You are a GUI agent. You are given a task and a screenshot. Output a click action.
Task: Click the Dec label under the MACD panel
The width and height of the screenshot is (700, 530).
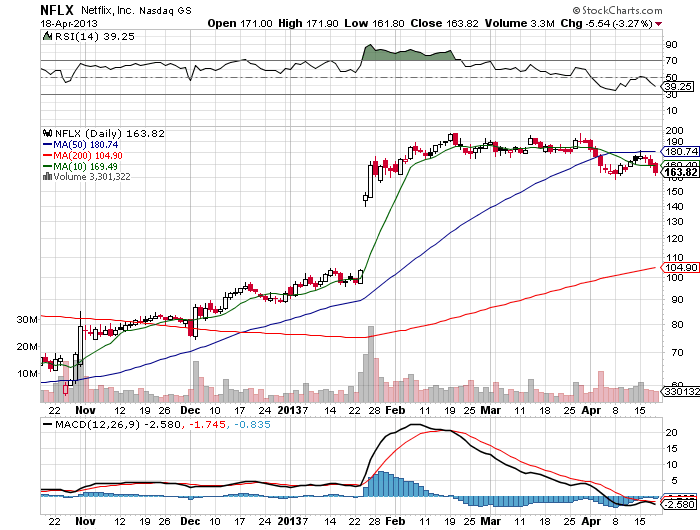tap(190, 521)
